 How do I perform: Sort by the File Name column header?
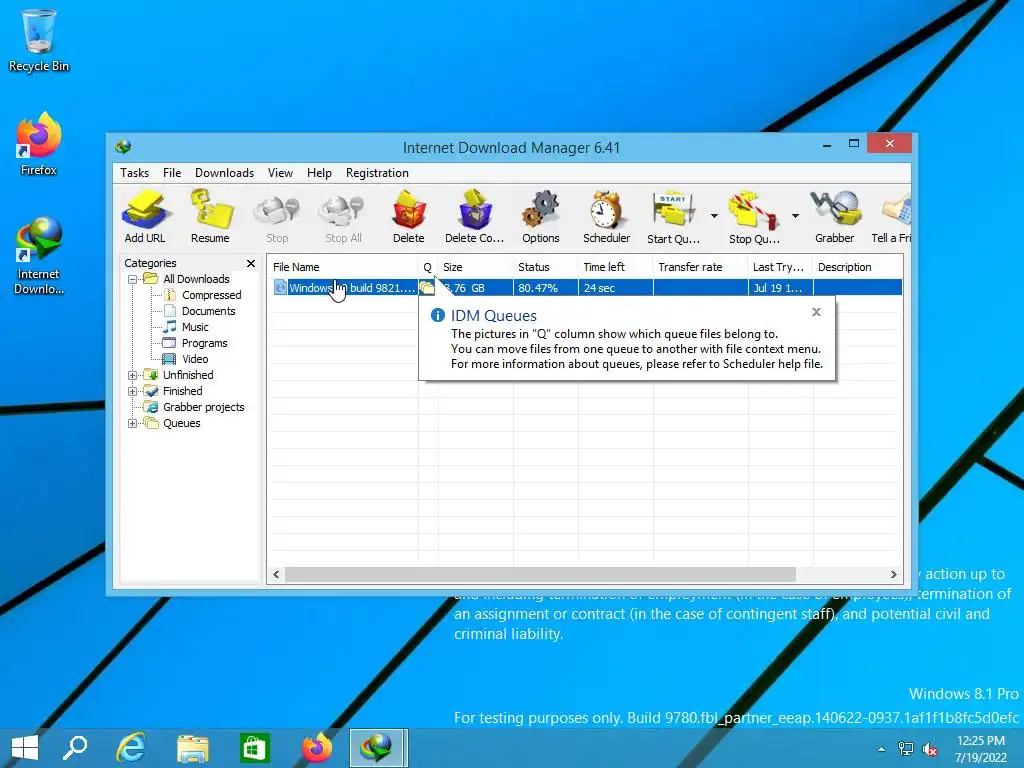(x=343, y=267)
